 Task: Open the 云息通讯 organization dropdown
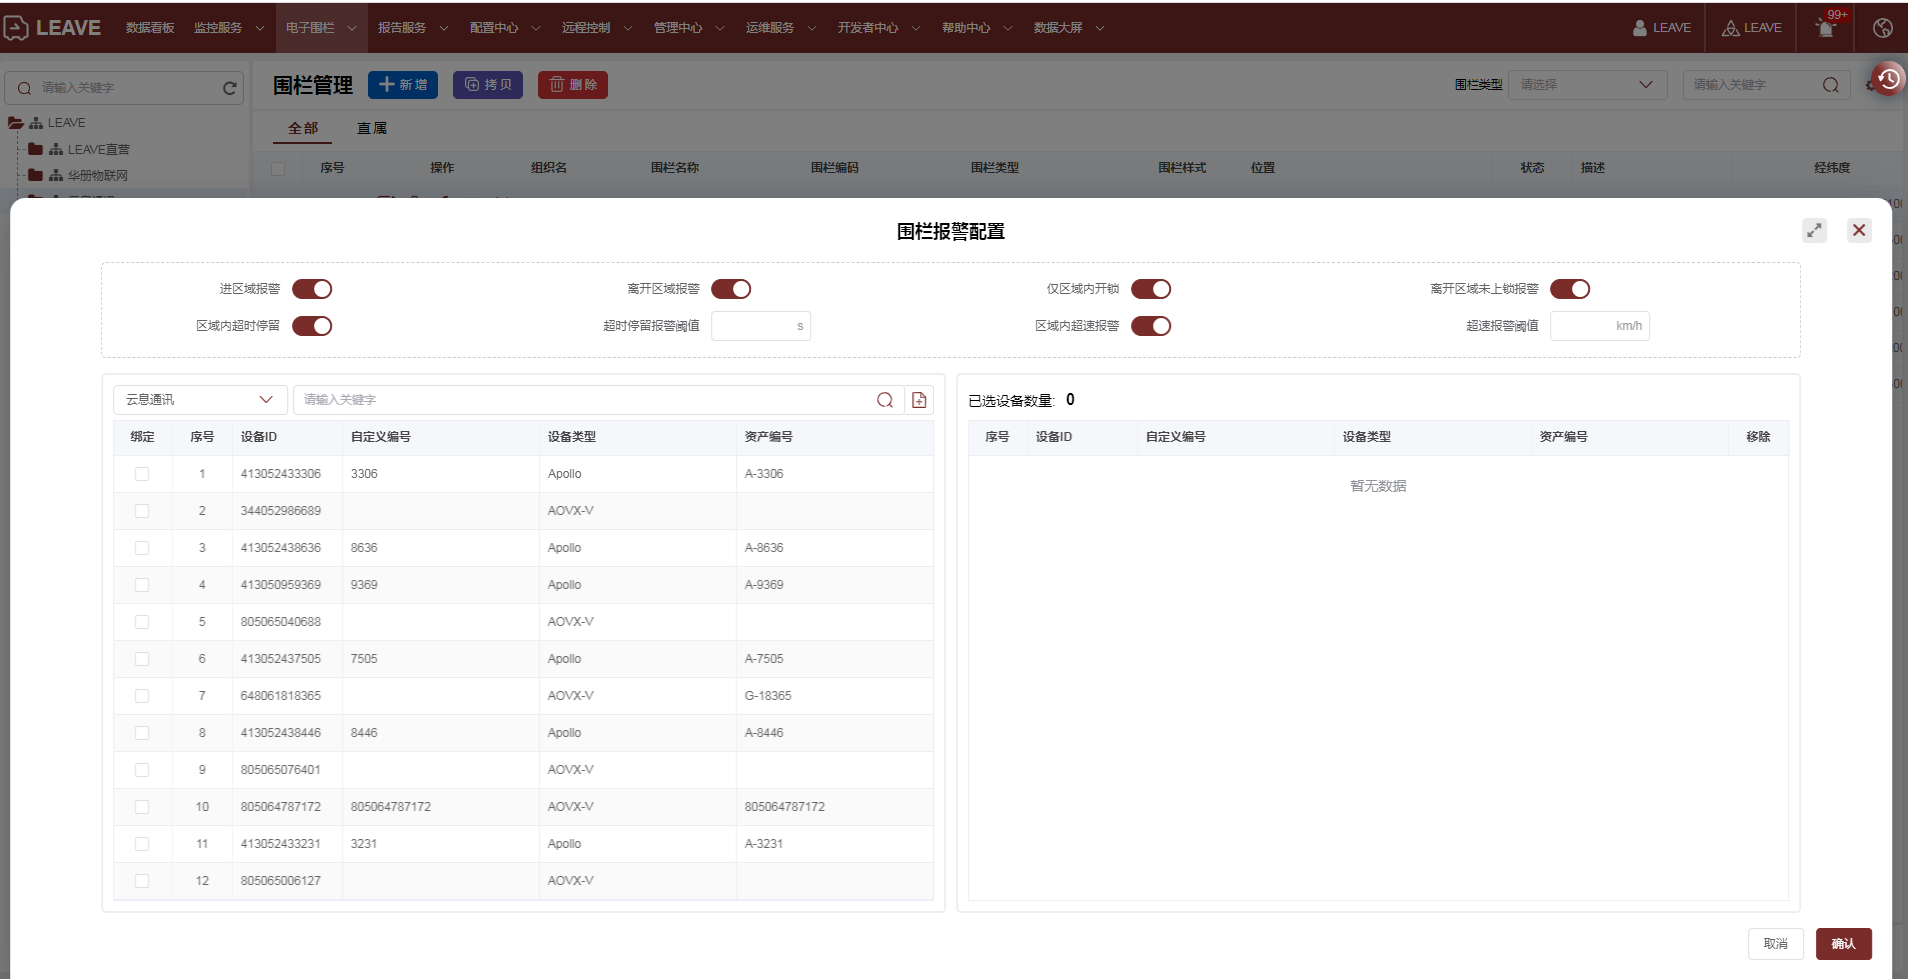point(200,400)
